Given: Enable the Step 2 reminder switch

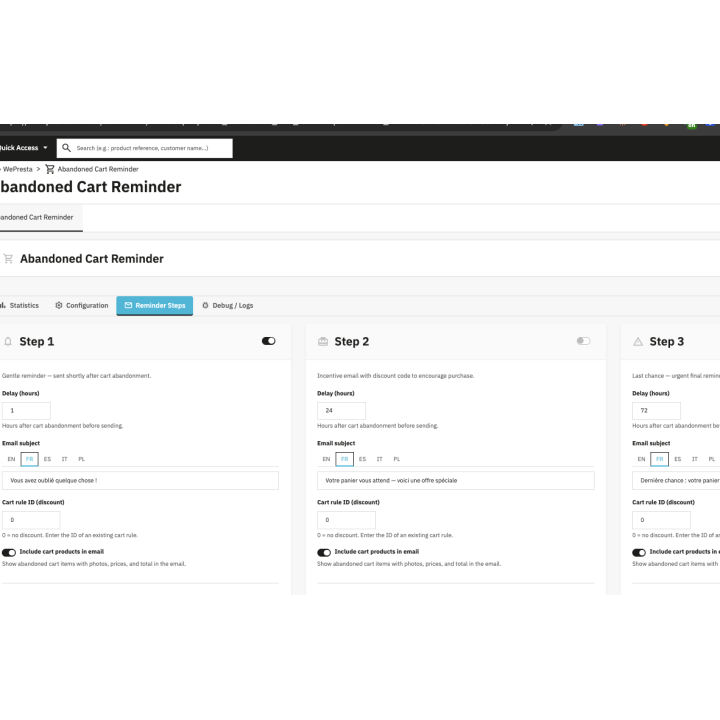Looking at the screenshot, I should point(583,341).
